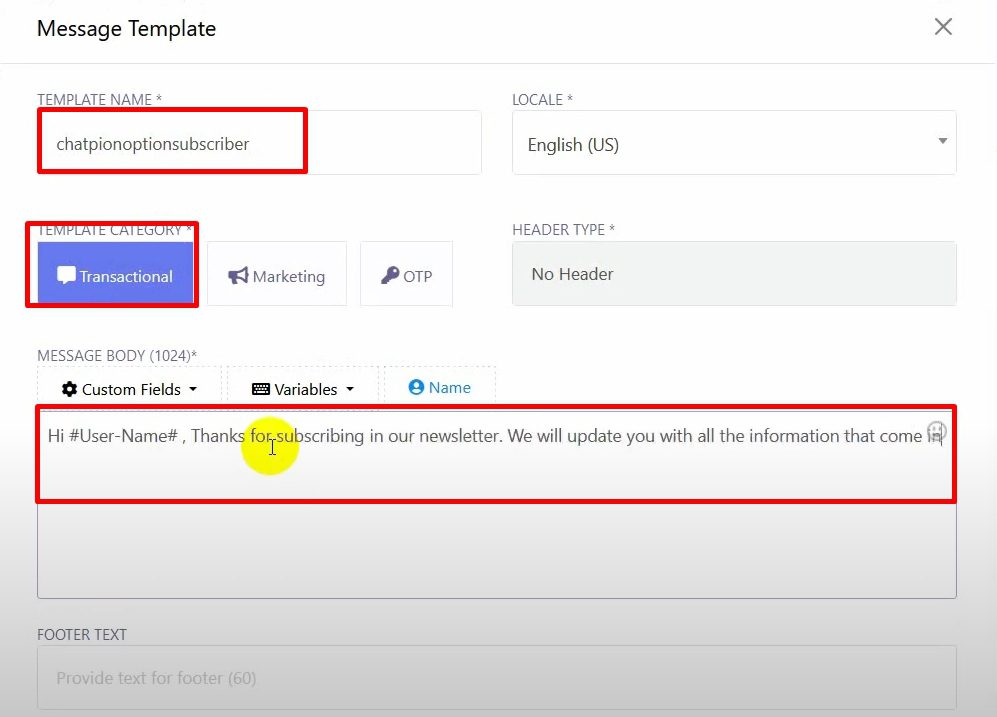Choose the Marketing template category
997x717 pixels.
pos(277,275)
